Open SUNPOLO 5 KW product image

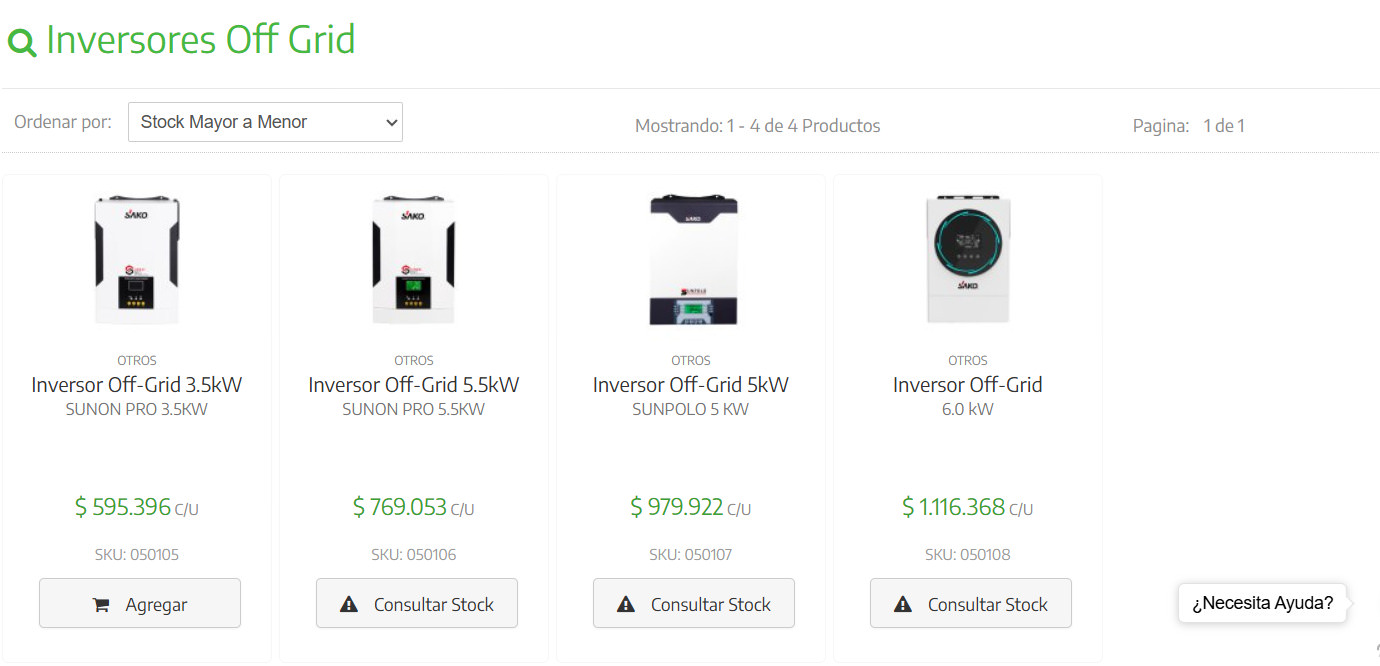point(691,259)
